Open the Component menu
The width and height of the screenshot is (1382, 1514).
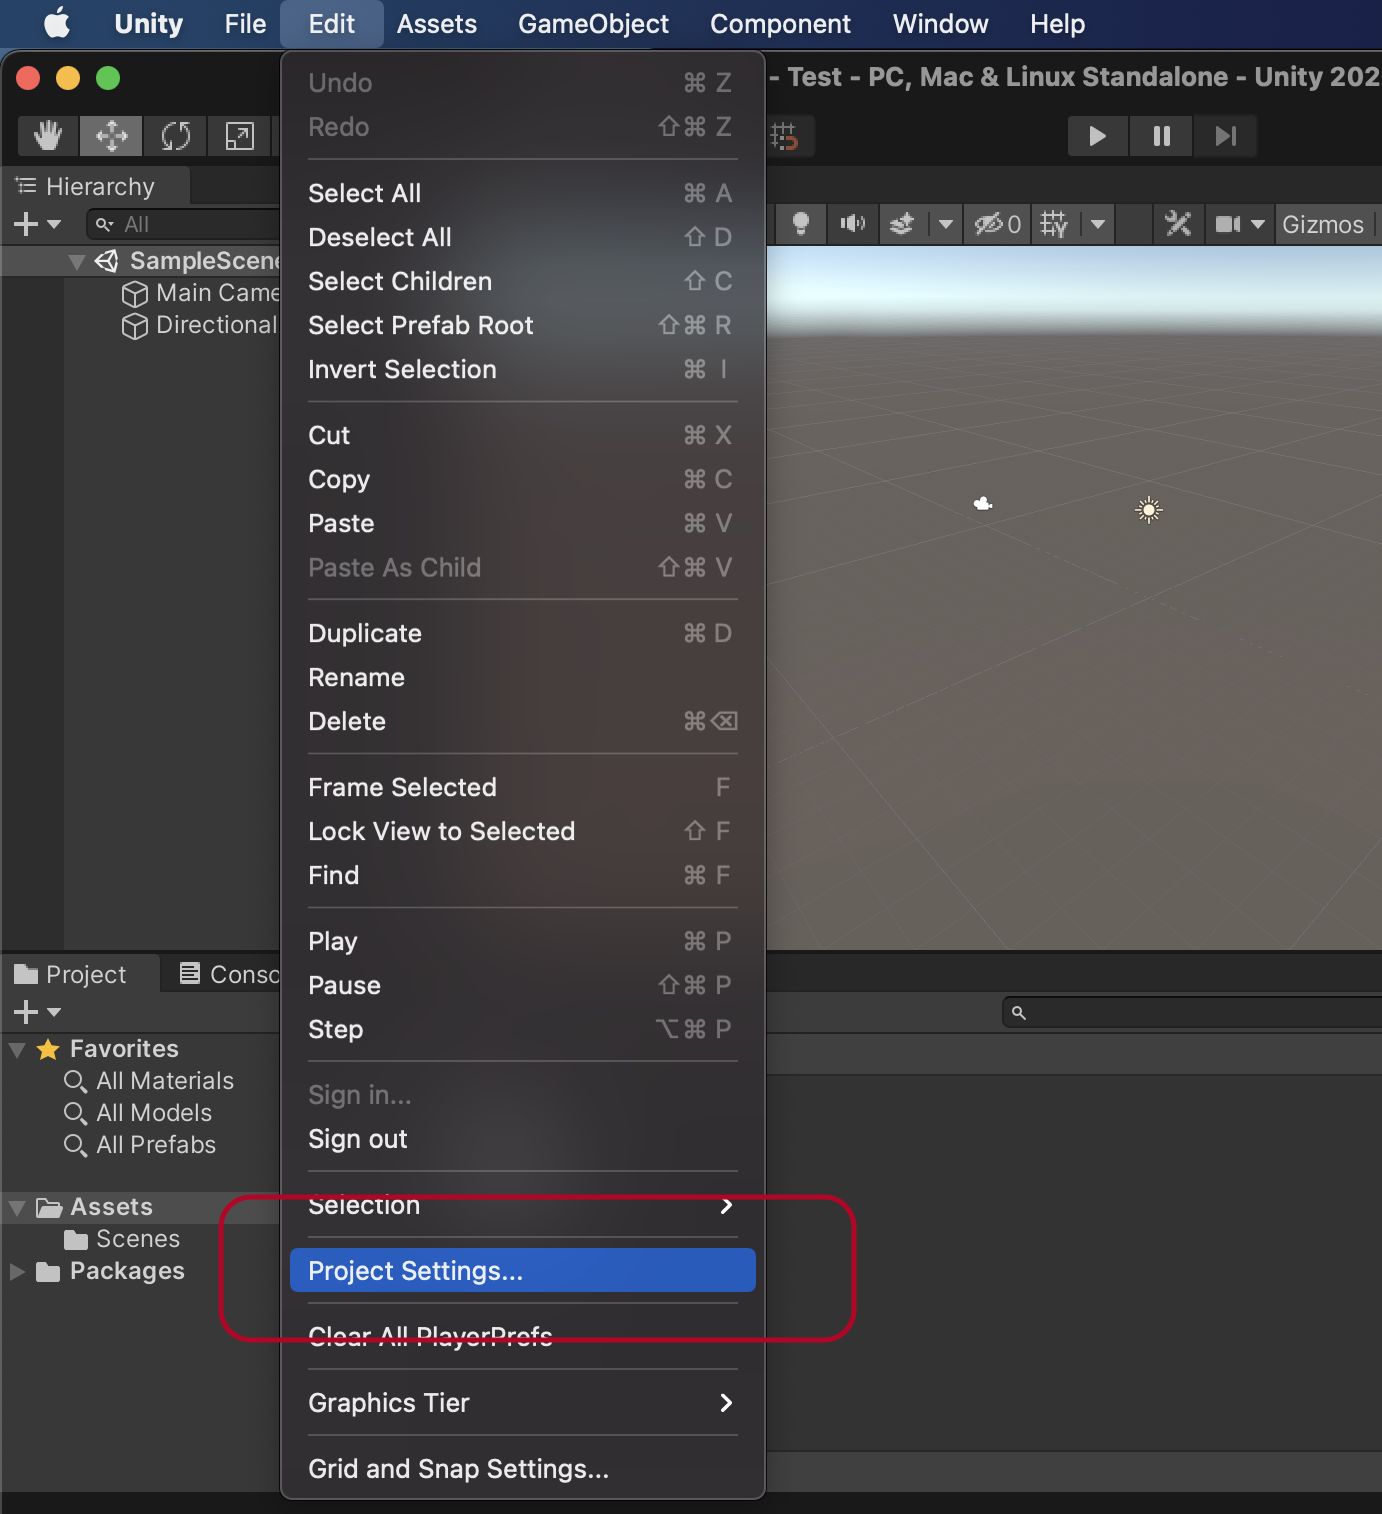click(780, 24)
